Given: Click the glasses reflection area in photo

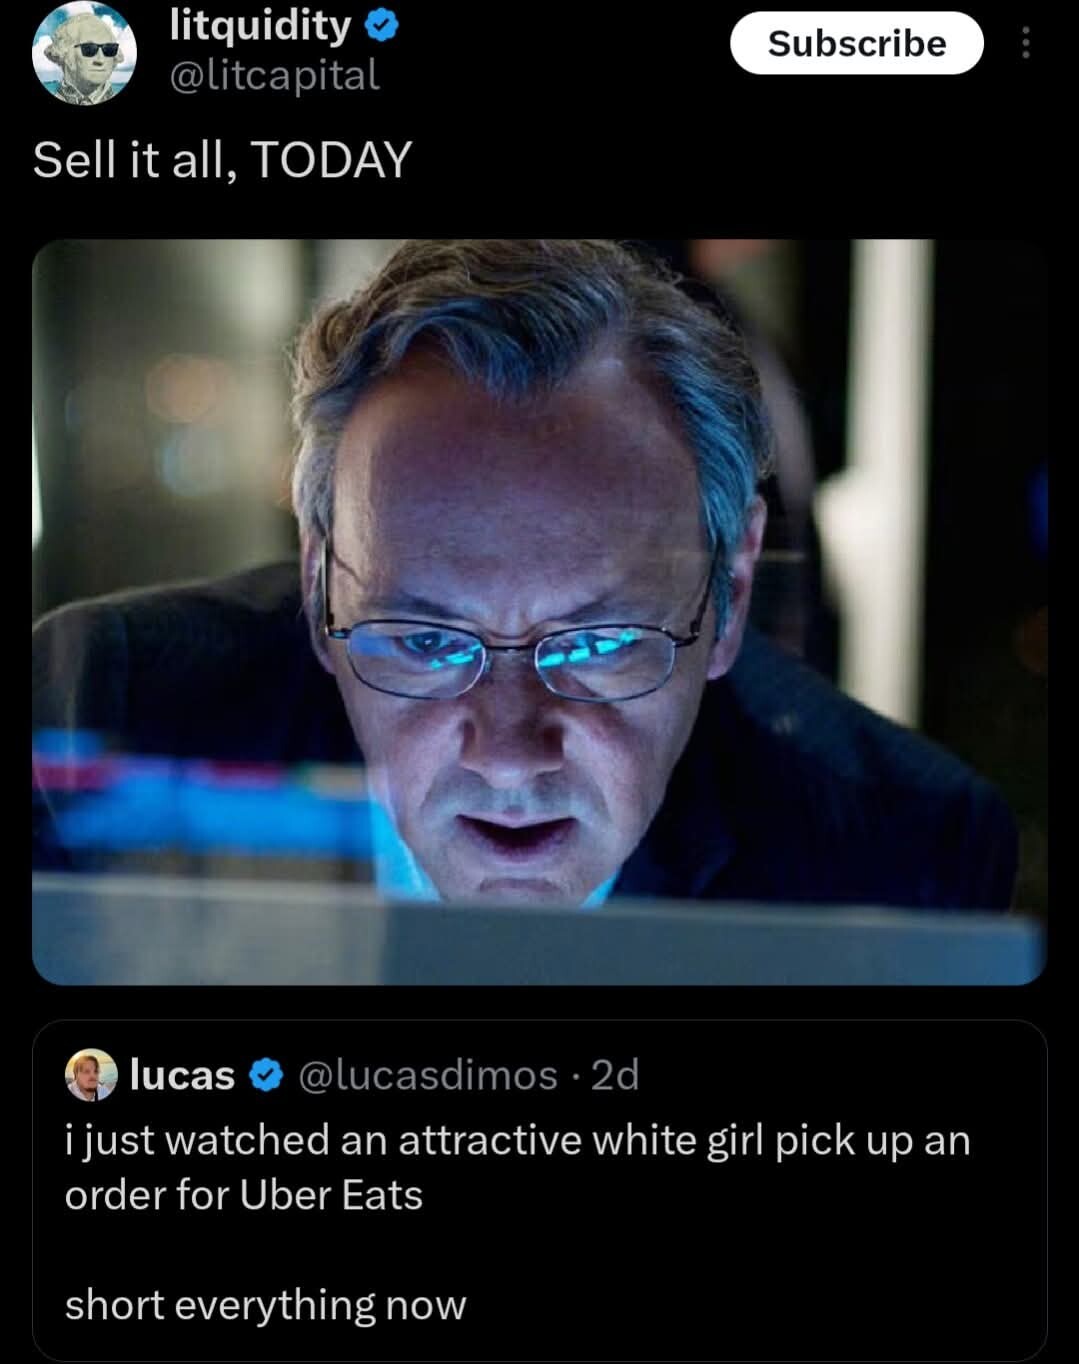Looking at the screenshot, I should click(x=512, y=655).
